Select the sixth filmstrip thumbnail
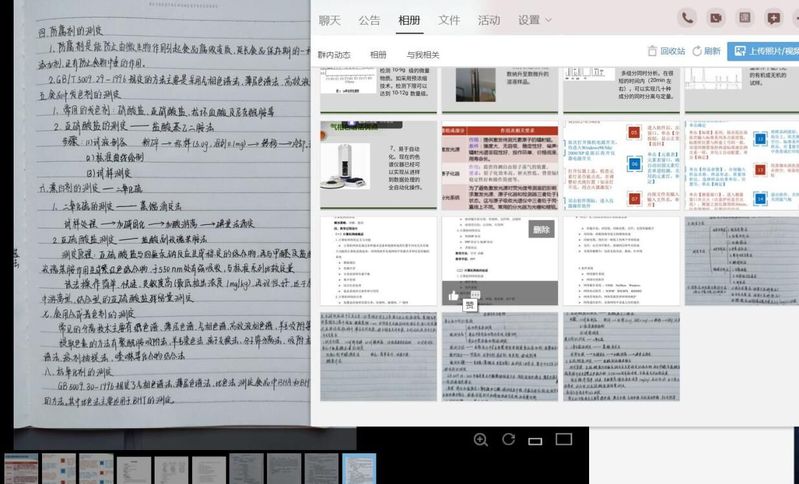The height and width of the screenshot is (484, 799). tap(209, 470)
